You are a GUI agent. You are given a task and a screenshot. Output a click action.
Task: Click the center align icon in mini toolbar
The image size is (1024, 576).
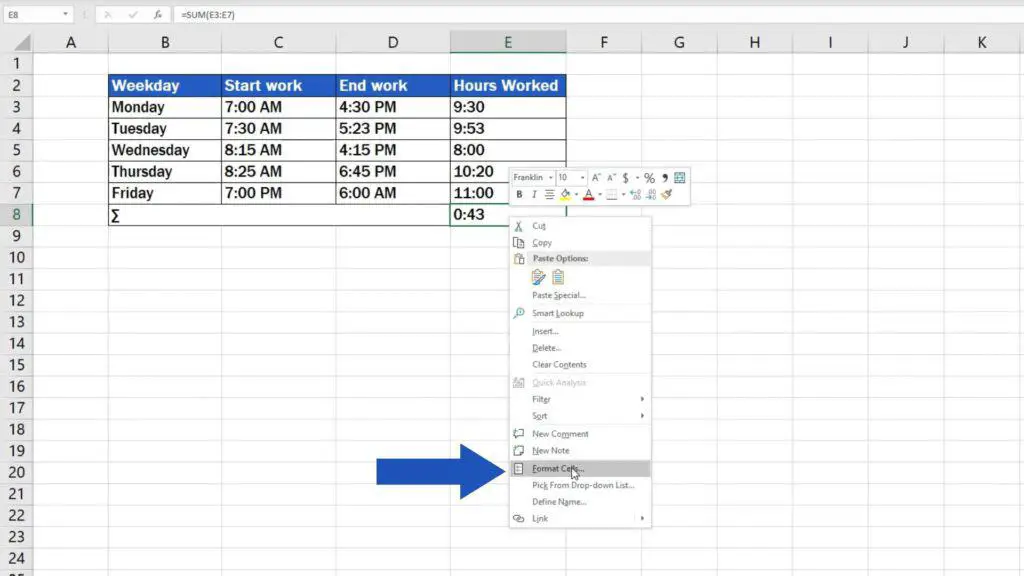pyautogui.click(x=549, y=195)
